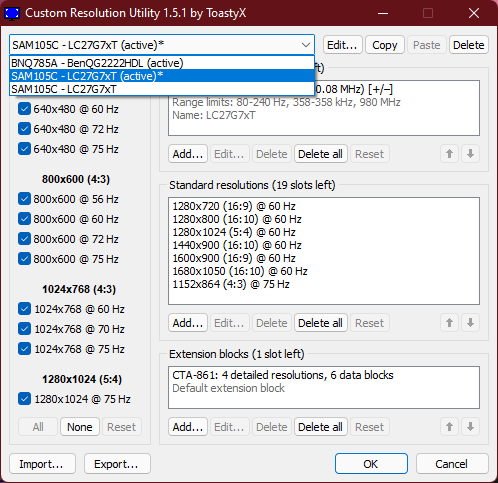This screenshot has height=483, width=498.
Task: Add an extension block
Action: (x=188, y=426)
